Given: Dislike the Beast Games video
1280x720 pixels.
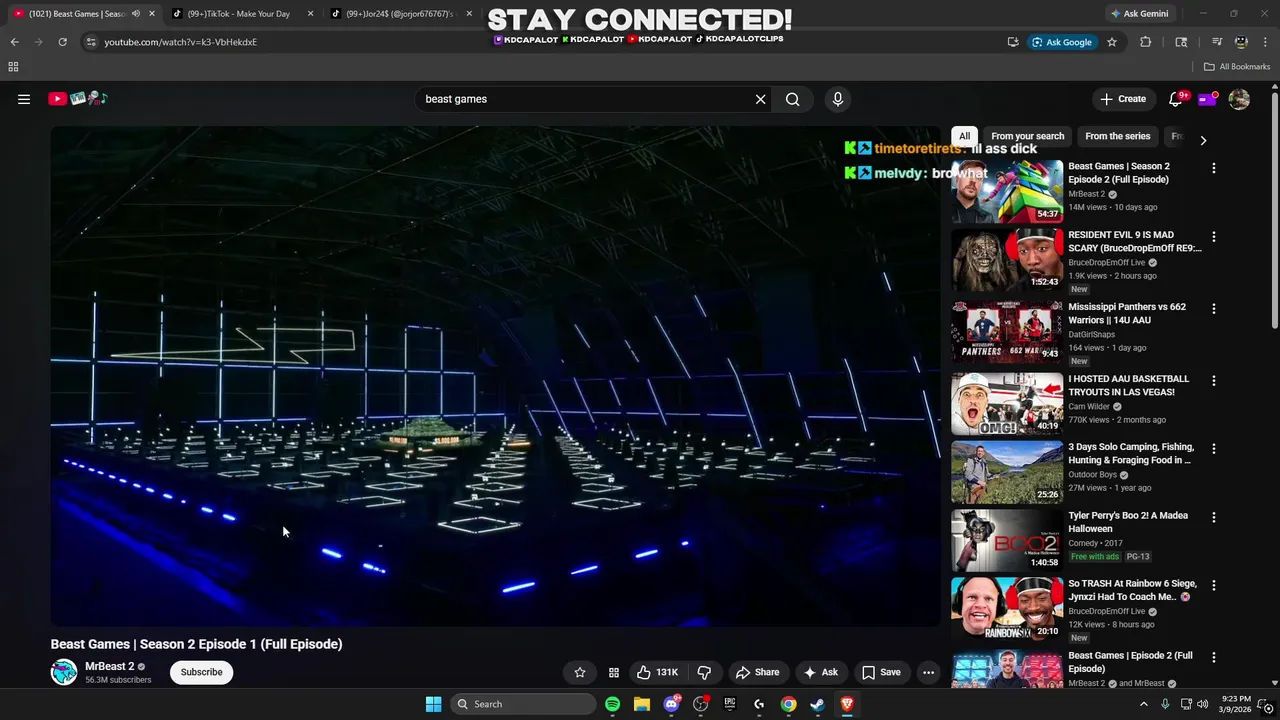Looking at the screenshot, I should click(704, 672).
